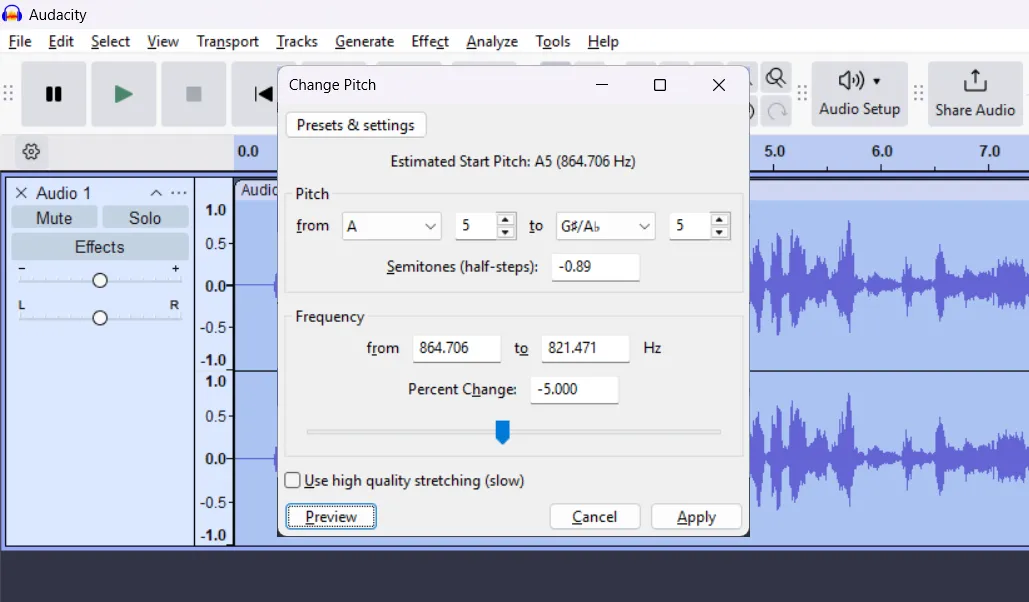Click the Skip to Start button
Image resolution: width=1029 pixels, height=602 pixels.
pos(258,94)
